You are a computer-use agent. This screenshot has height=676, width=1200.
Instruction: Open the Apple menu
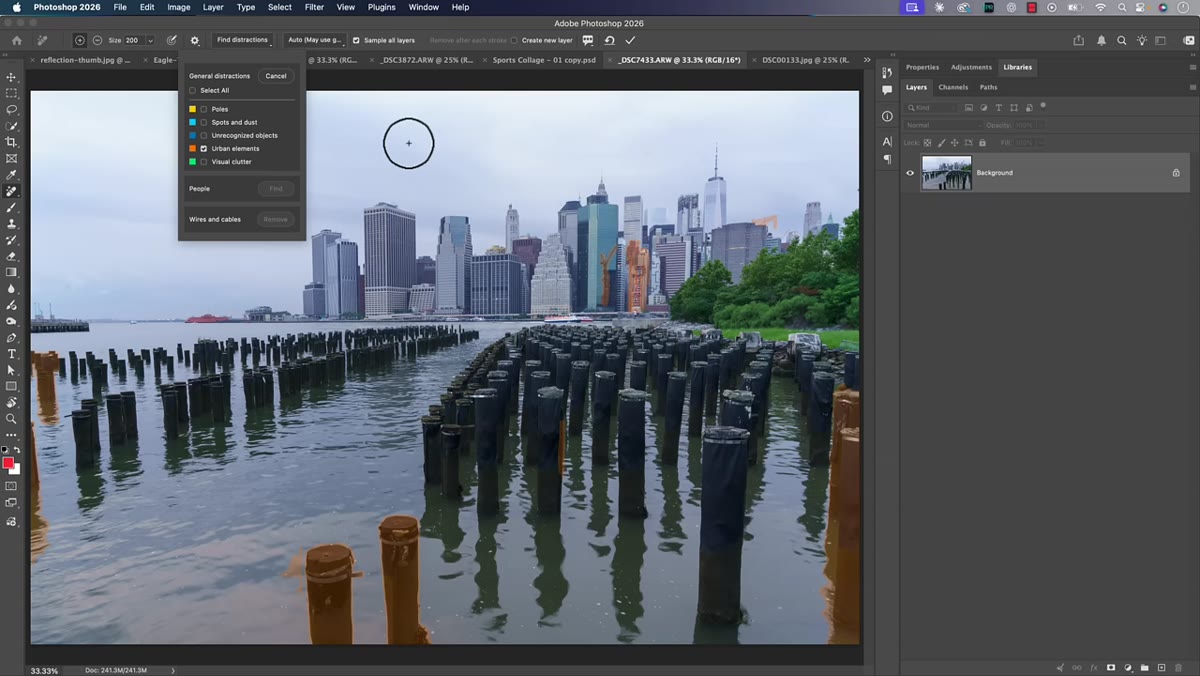pos(17,7)
